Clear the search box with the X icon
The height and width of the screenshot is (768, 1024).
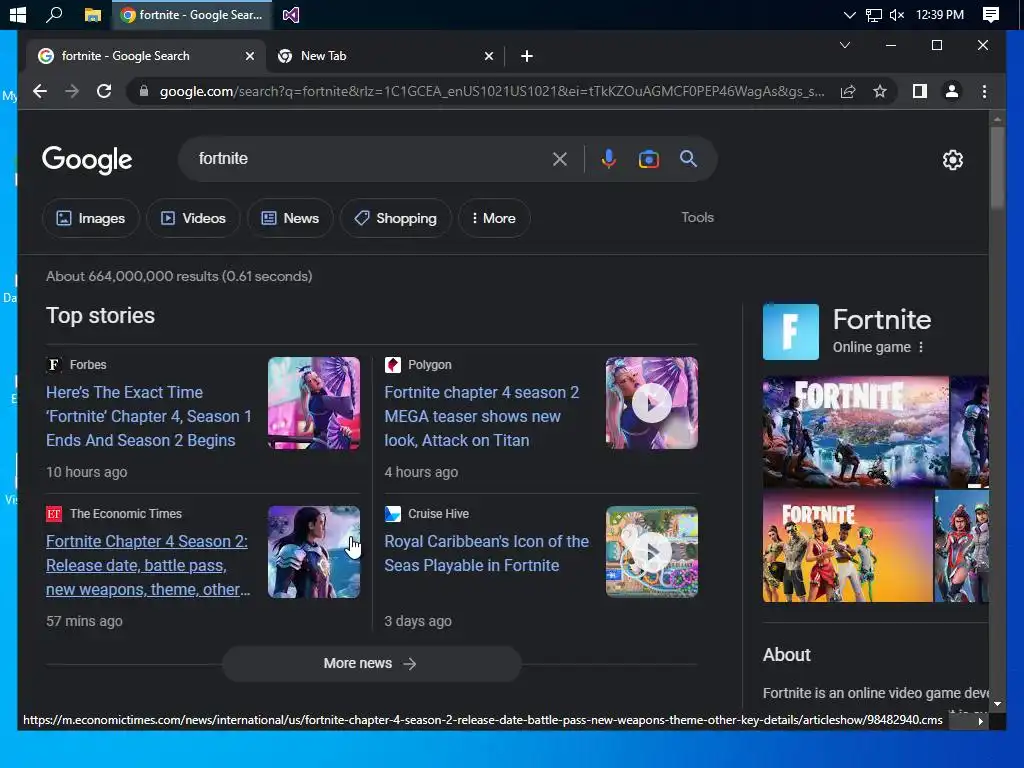(560, 159)
